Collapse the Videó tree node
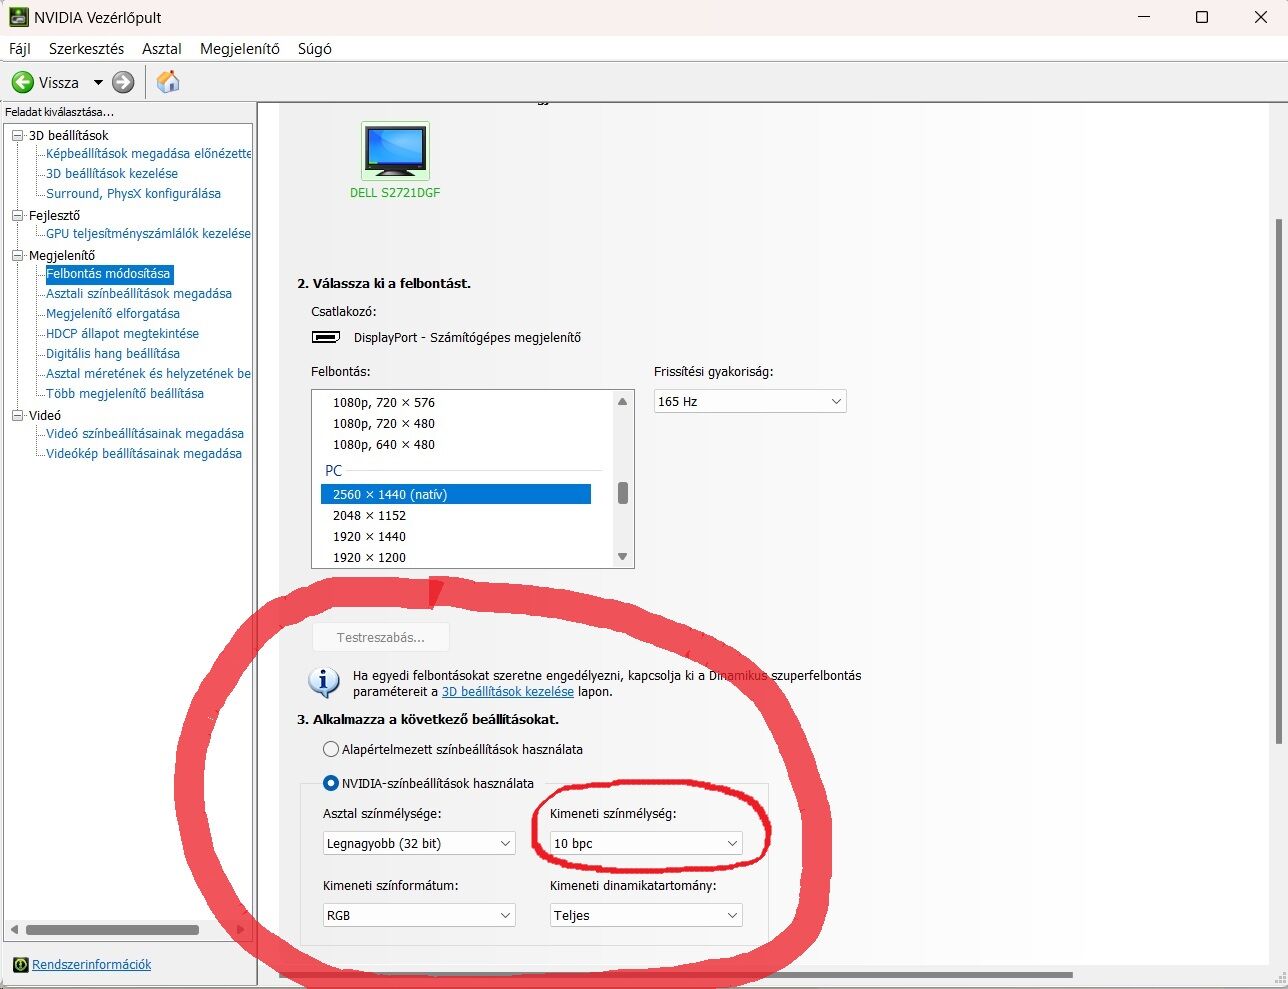The width and height of the screenshot is (1288, 989). [17, 415]
